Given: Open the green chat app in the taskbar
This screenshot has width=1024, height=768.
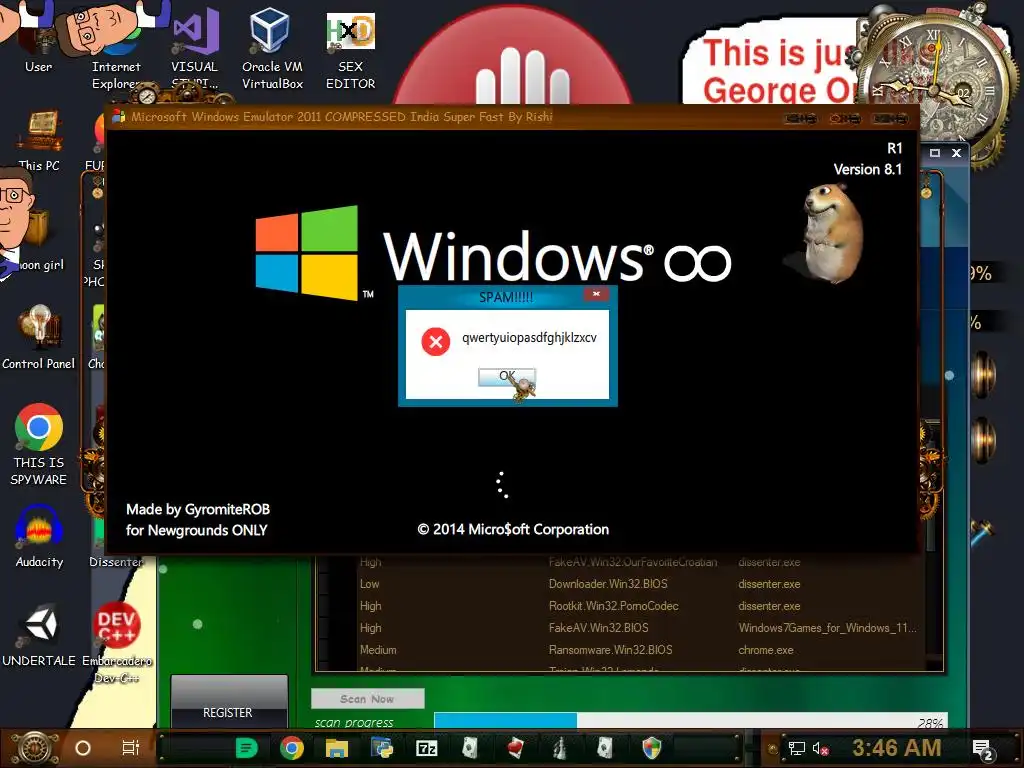Looking at the screenshot, I should 246,748.
